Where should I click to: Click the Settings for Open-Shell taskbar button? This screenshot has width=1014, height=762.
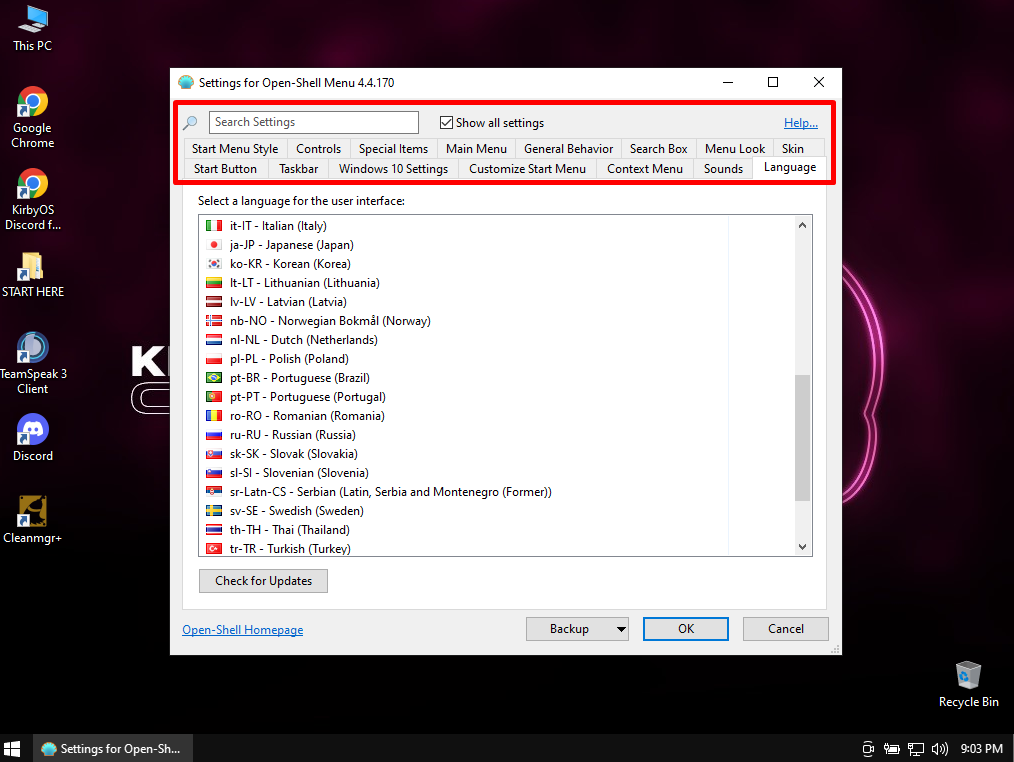pyautogui.click(x=113, y=748)
